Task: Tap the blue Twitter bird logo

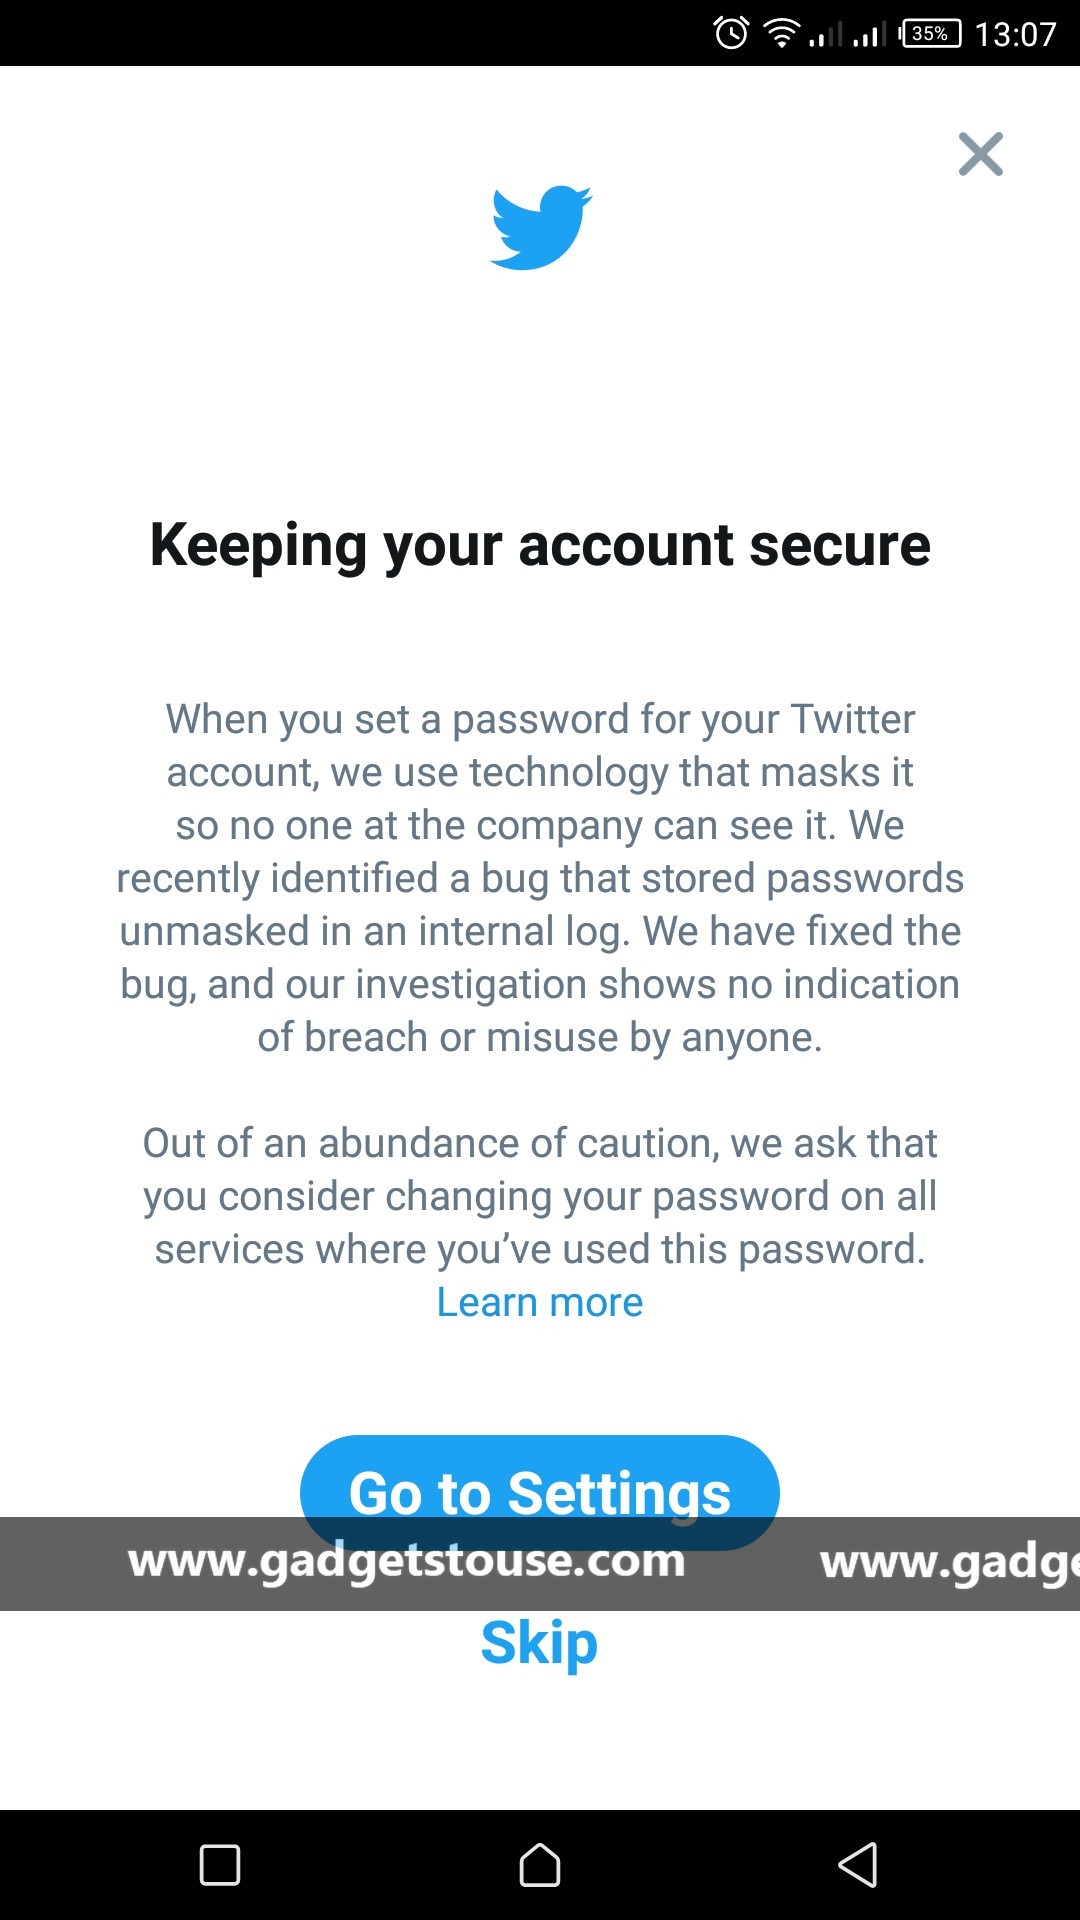Action: [x=541, y=227]
